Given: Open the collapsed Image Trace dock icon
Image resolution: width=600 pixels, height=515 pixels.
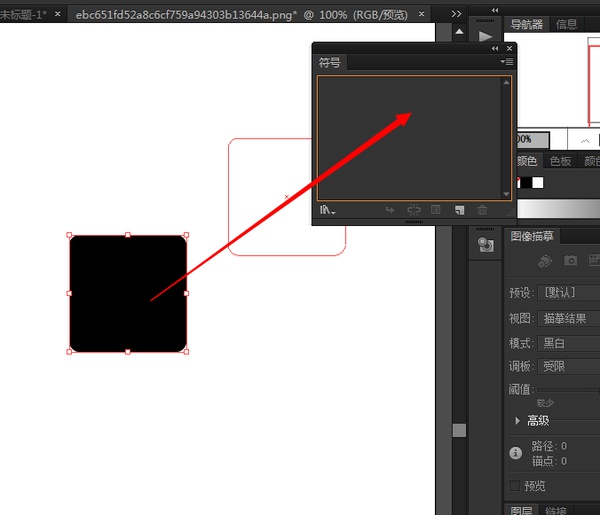Looking at the screenshot, I should coord(486,245).
